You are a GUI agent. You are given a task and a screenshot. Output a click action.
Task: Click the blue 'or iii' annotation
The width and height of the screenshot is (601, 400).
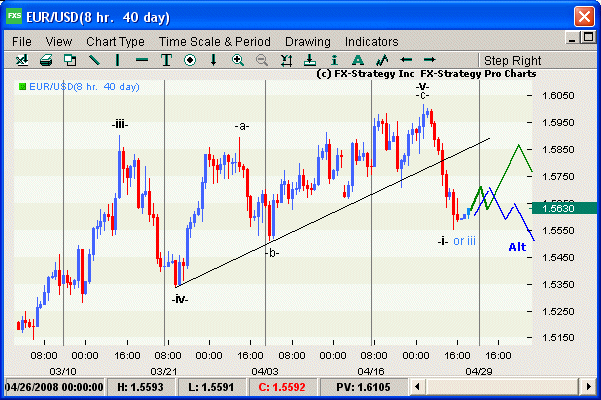[x=464, y=241]
